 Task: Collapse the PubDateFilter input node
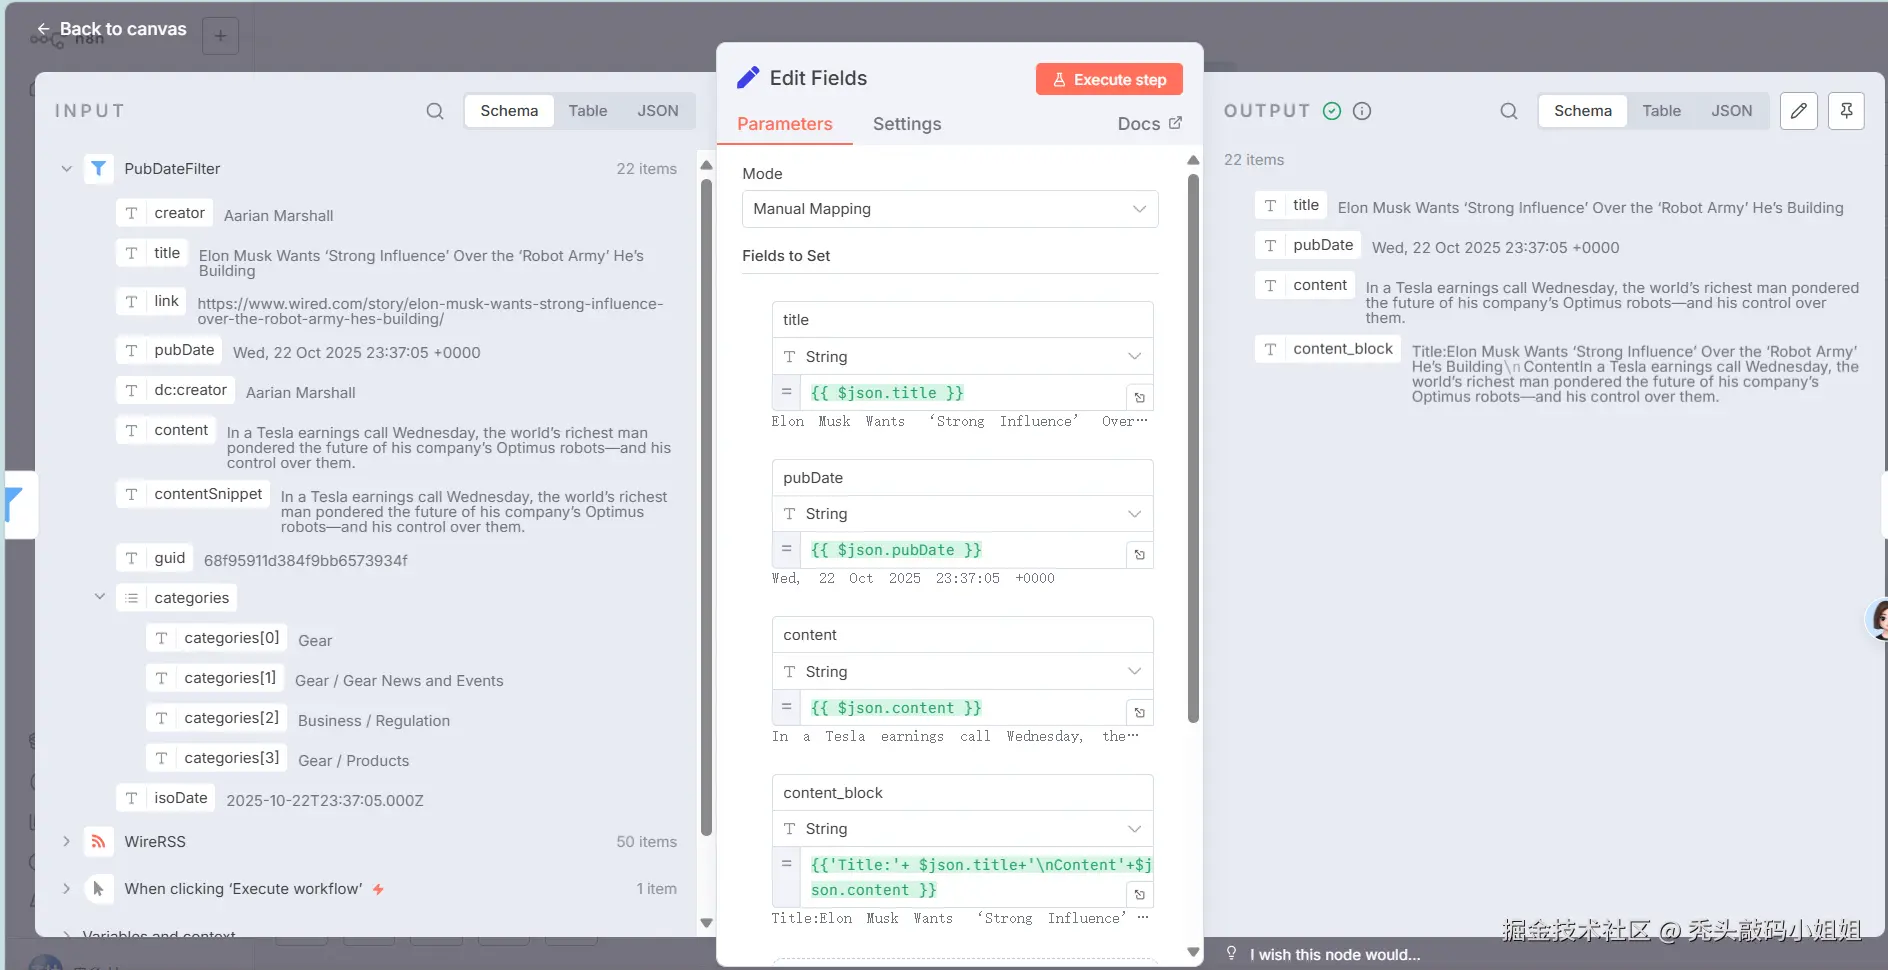66,169
